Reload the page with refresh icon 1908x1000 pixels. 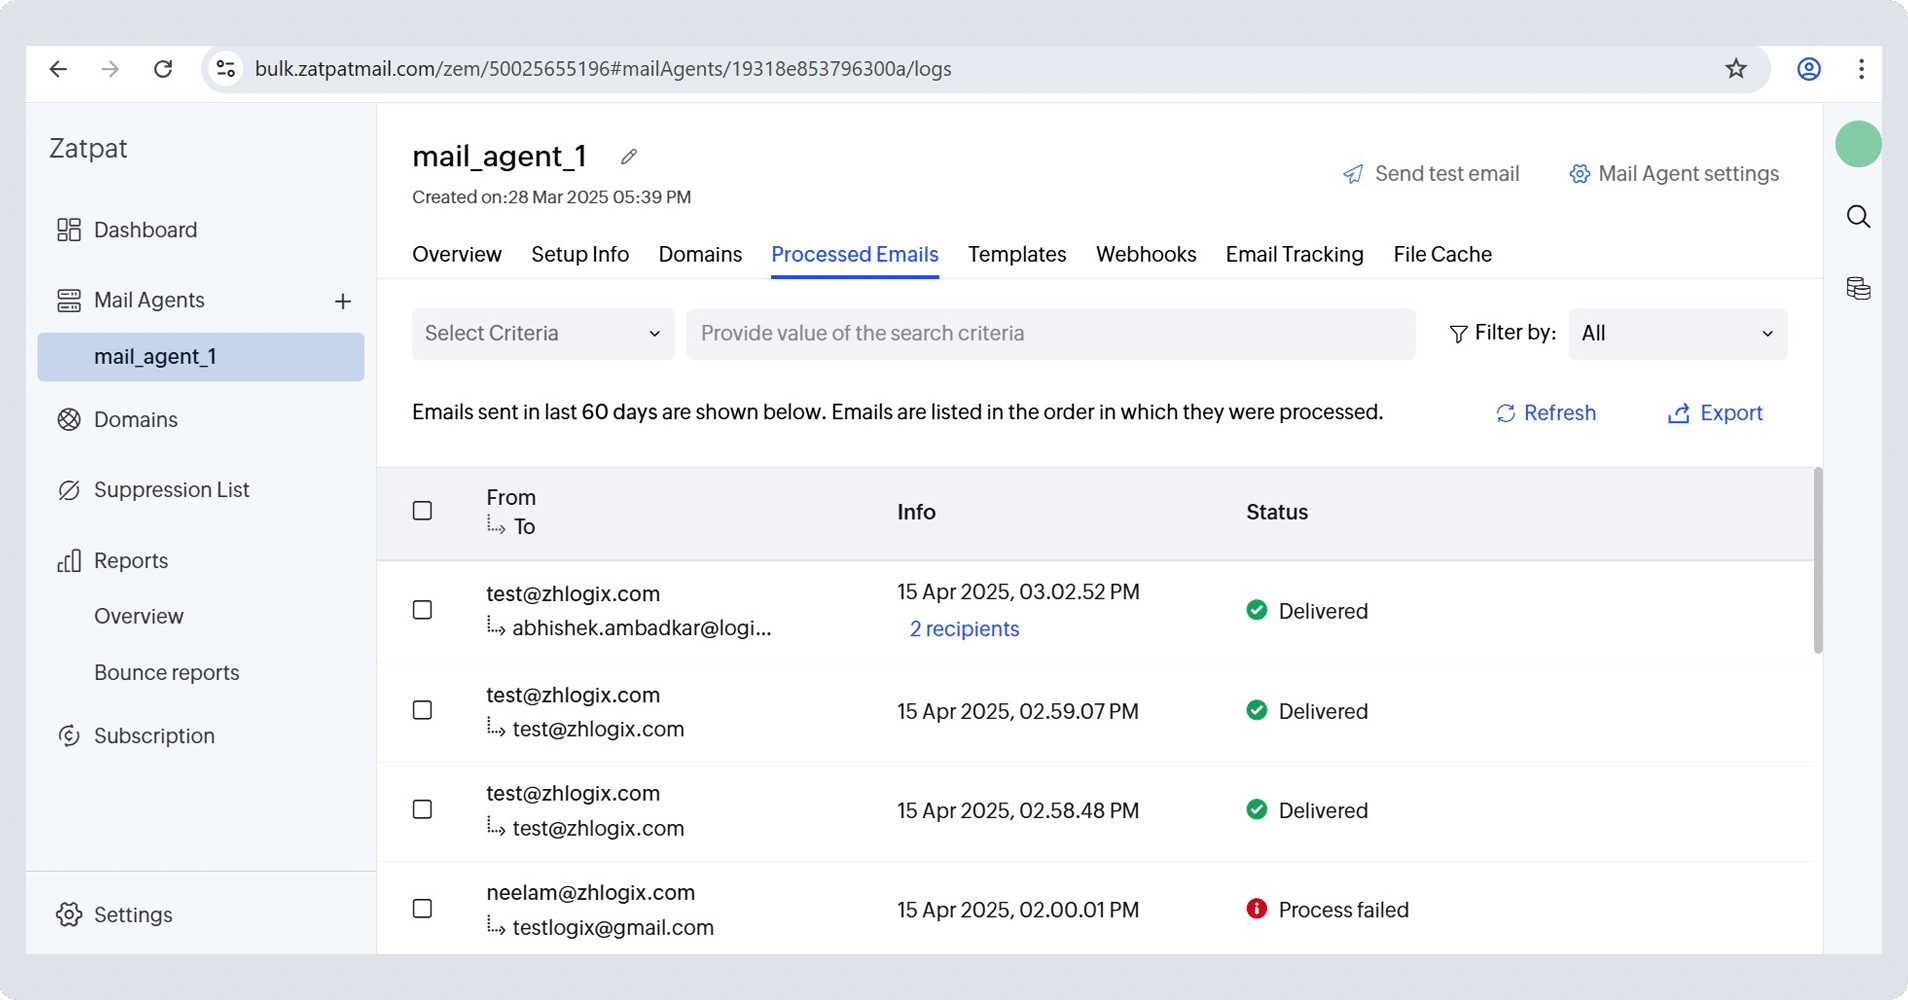point(163,69)
